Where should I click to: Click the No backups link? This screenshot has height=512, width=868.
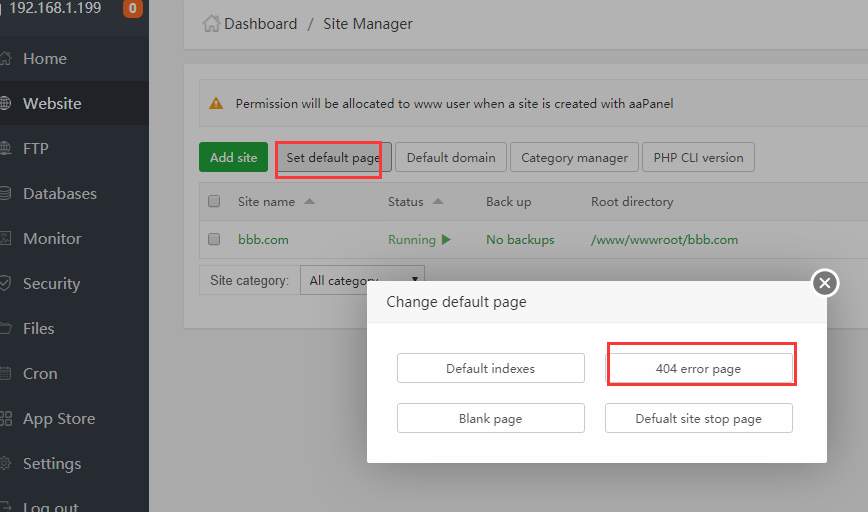(x=520, y=240)
